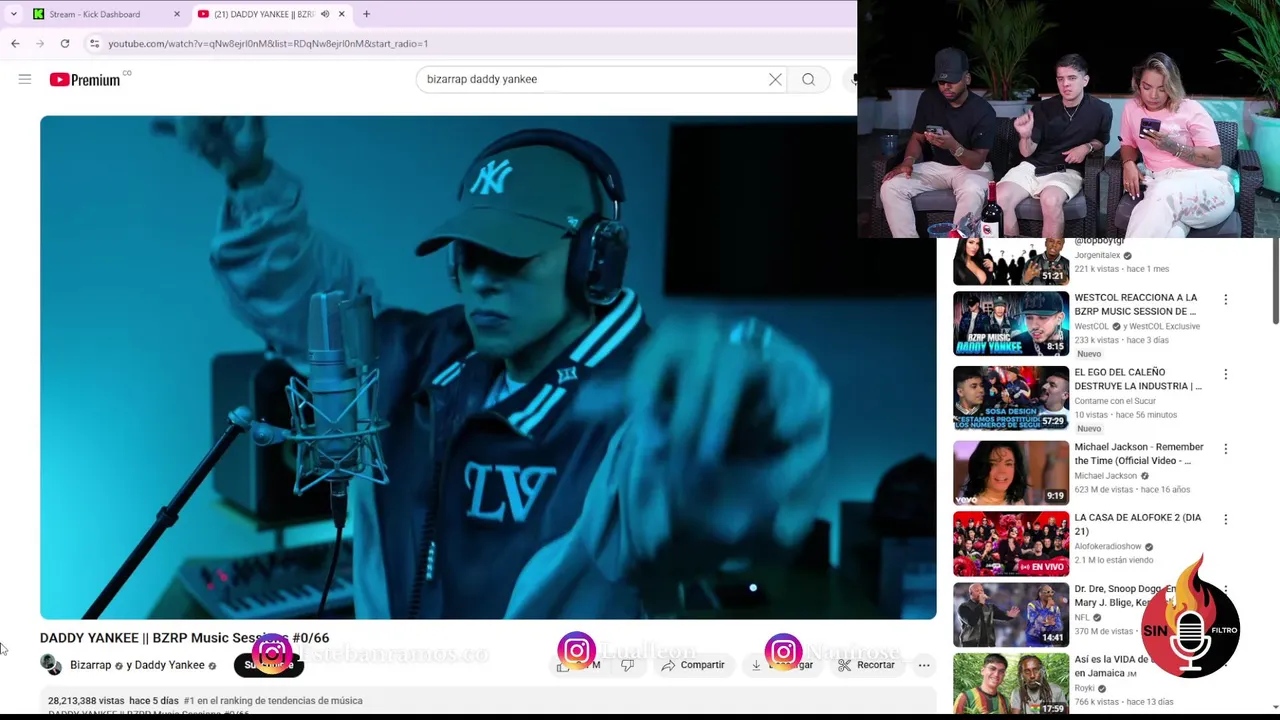Screen dimensions: 1280x720
Task: Dislike the video with thumbs-down
Action: [628, 665]
